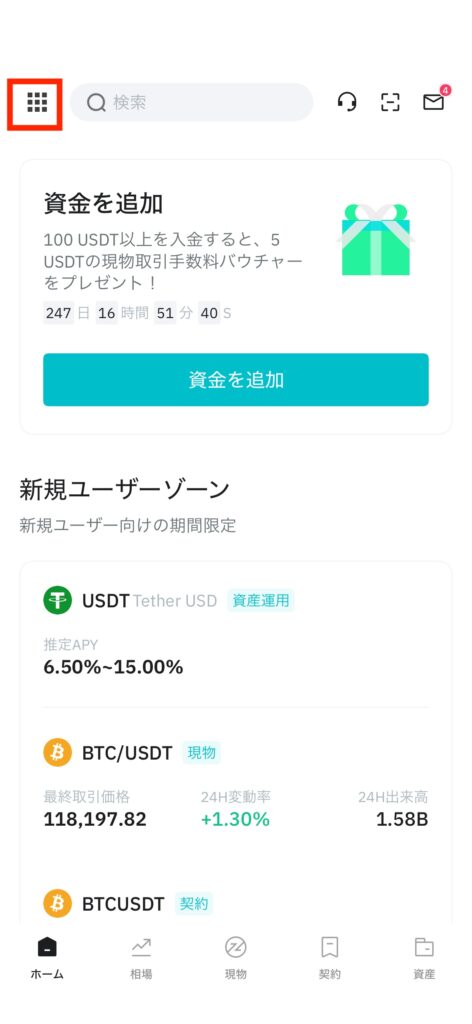Image resolution: width=472 pixels, height=1024 pixels.
Task: Select the USDT Tether coin icon
Action: point(57,600)
